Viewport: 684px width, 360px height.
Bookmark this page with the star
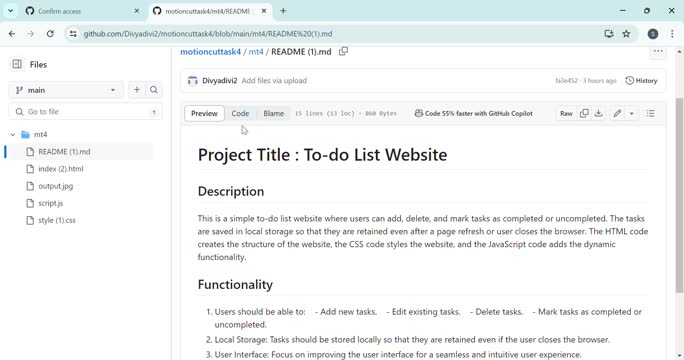pyautogui.click(x=626, y=34)
